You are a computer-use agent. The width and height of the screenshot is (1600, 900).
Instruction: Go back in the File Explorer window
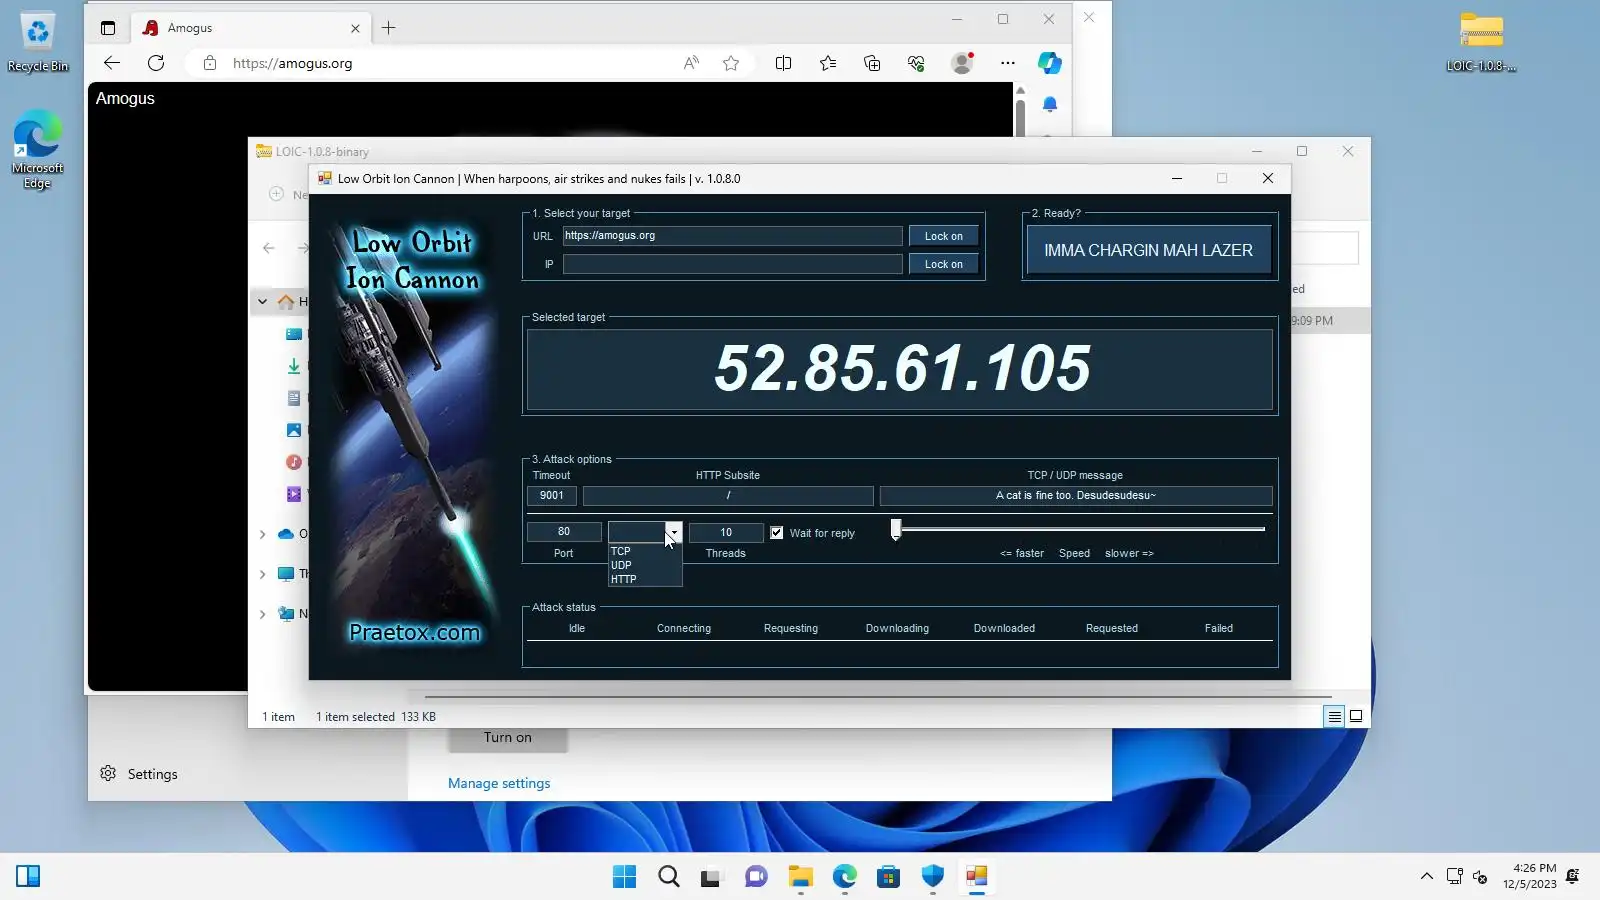(x=269, y=248)
